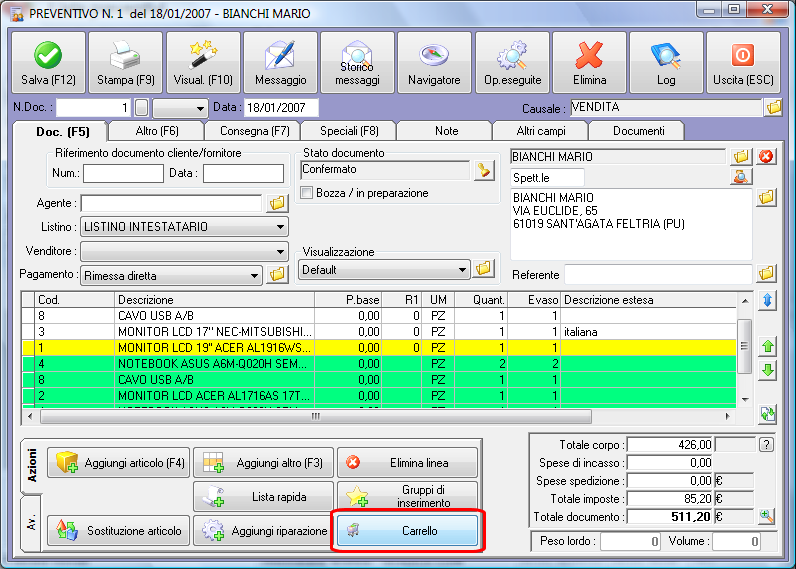
Task: Switch to Speciali (F8) tab
Action: pyautogui.click(x=349, y=131)
